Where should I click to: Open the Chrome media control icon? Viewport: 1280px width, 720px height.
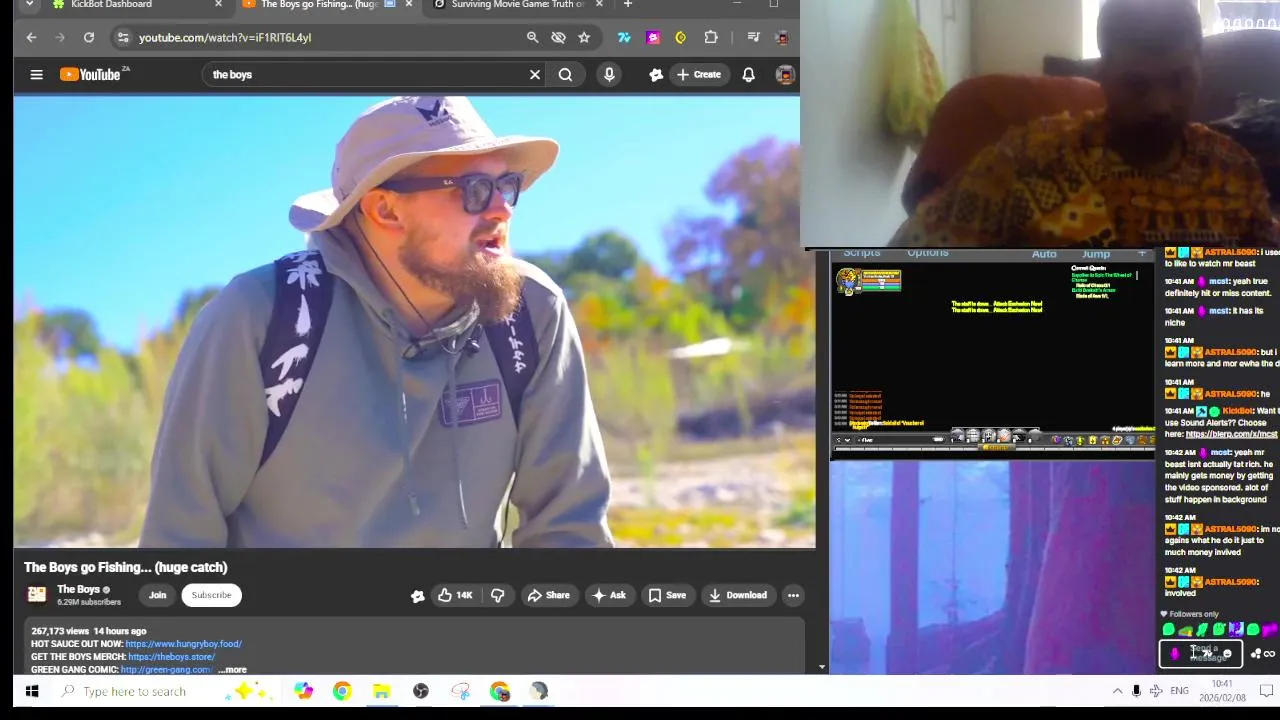(x=754, y=37)
